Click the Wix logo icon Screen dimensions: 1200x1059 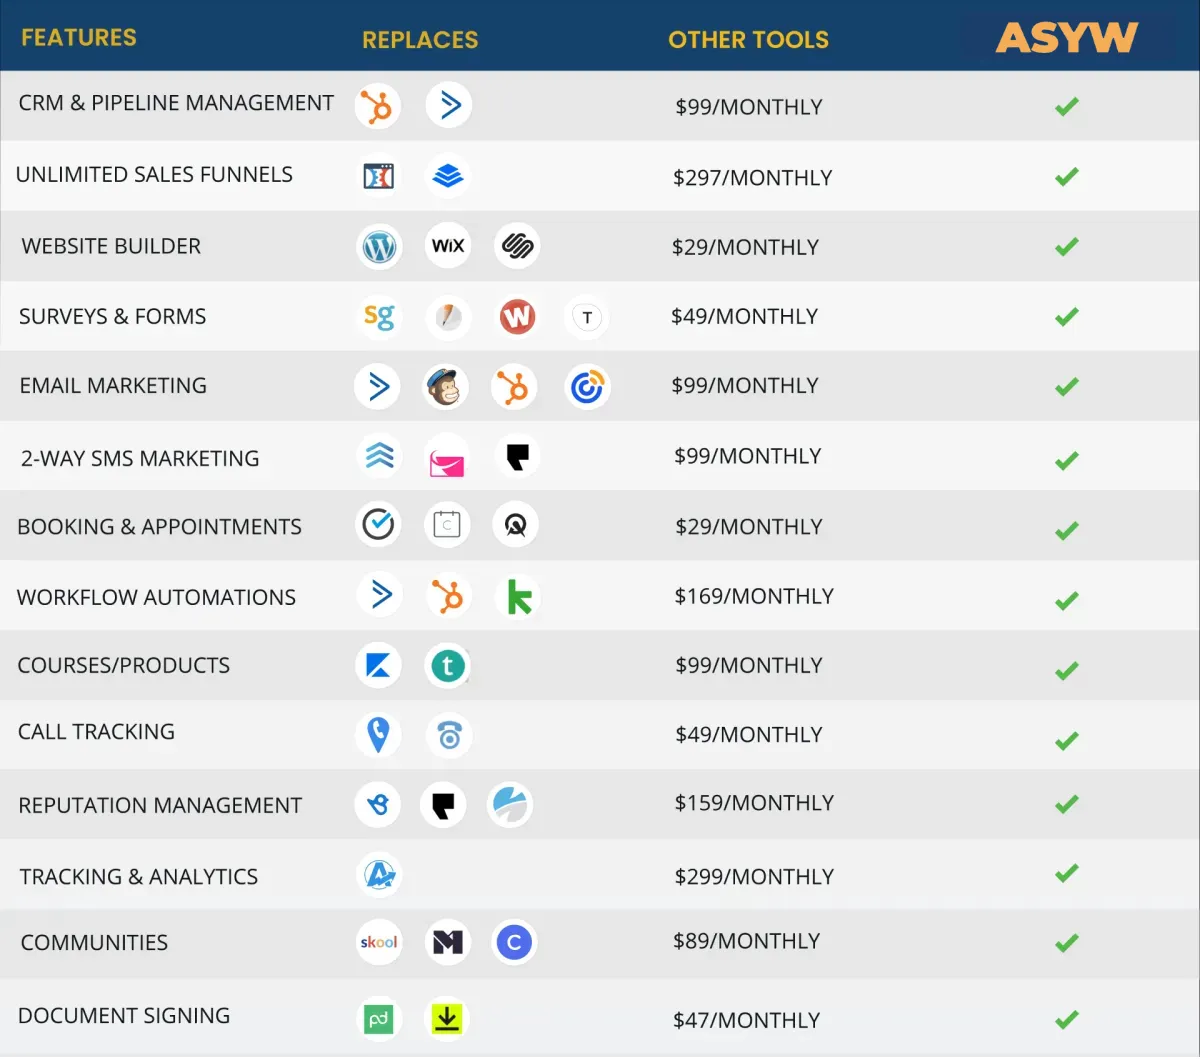click(448, 246)
